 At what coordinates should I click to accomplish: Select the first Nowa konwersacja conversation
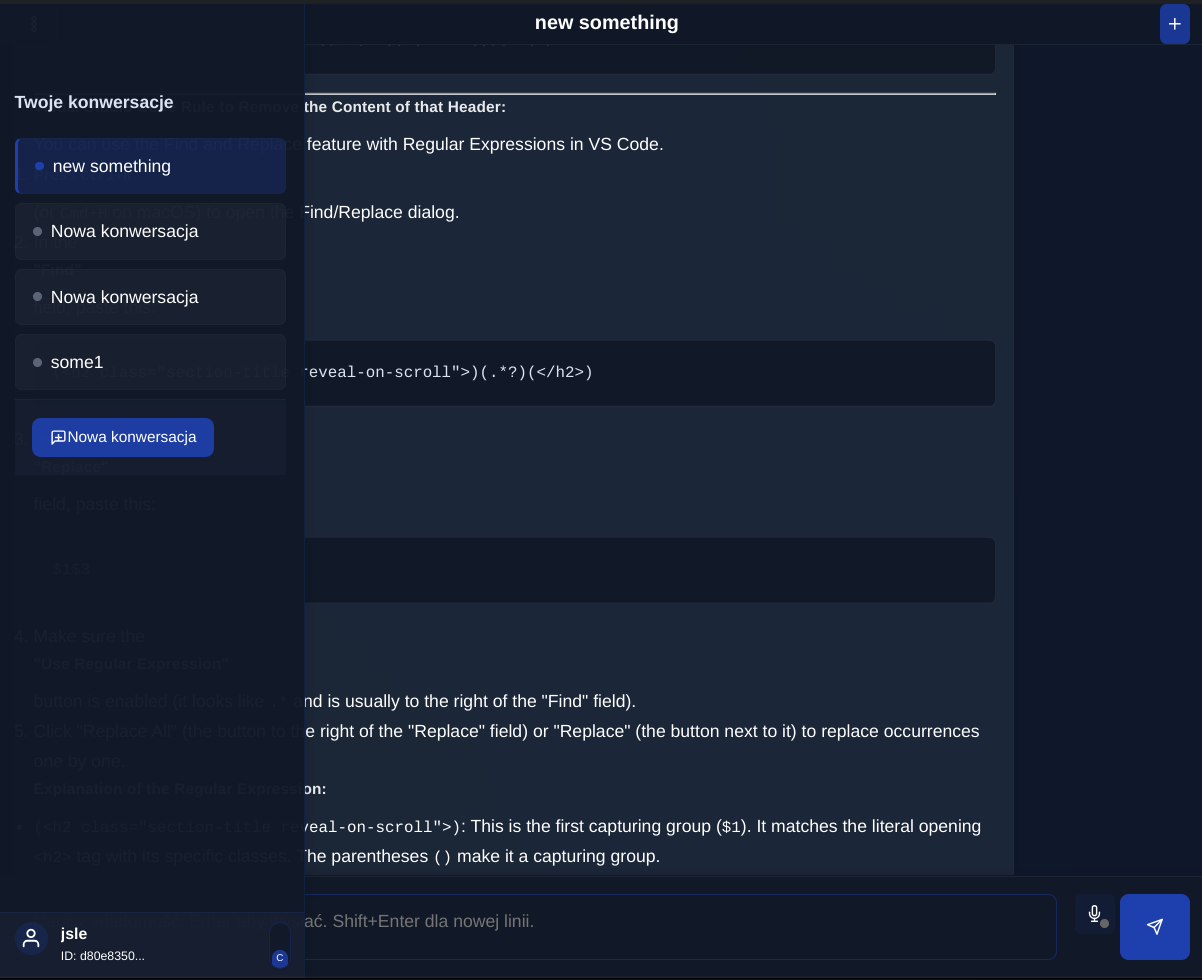click(150, 231)
